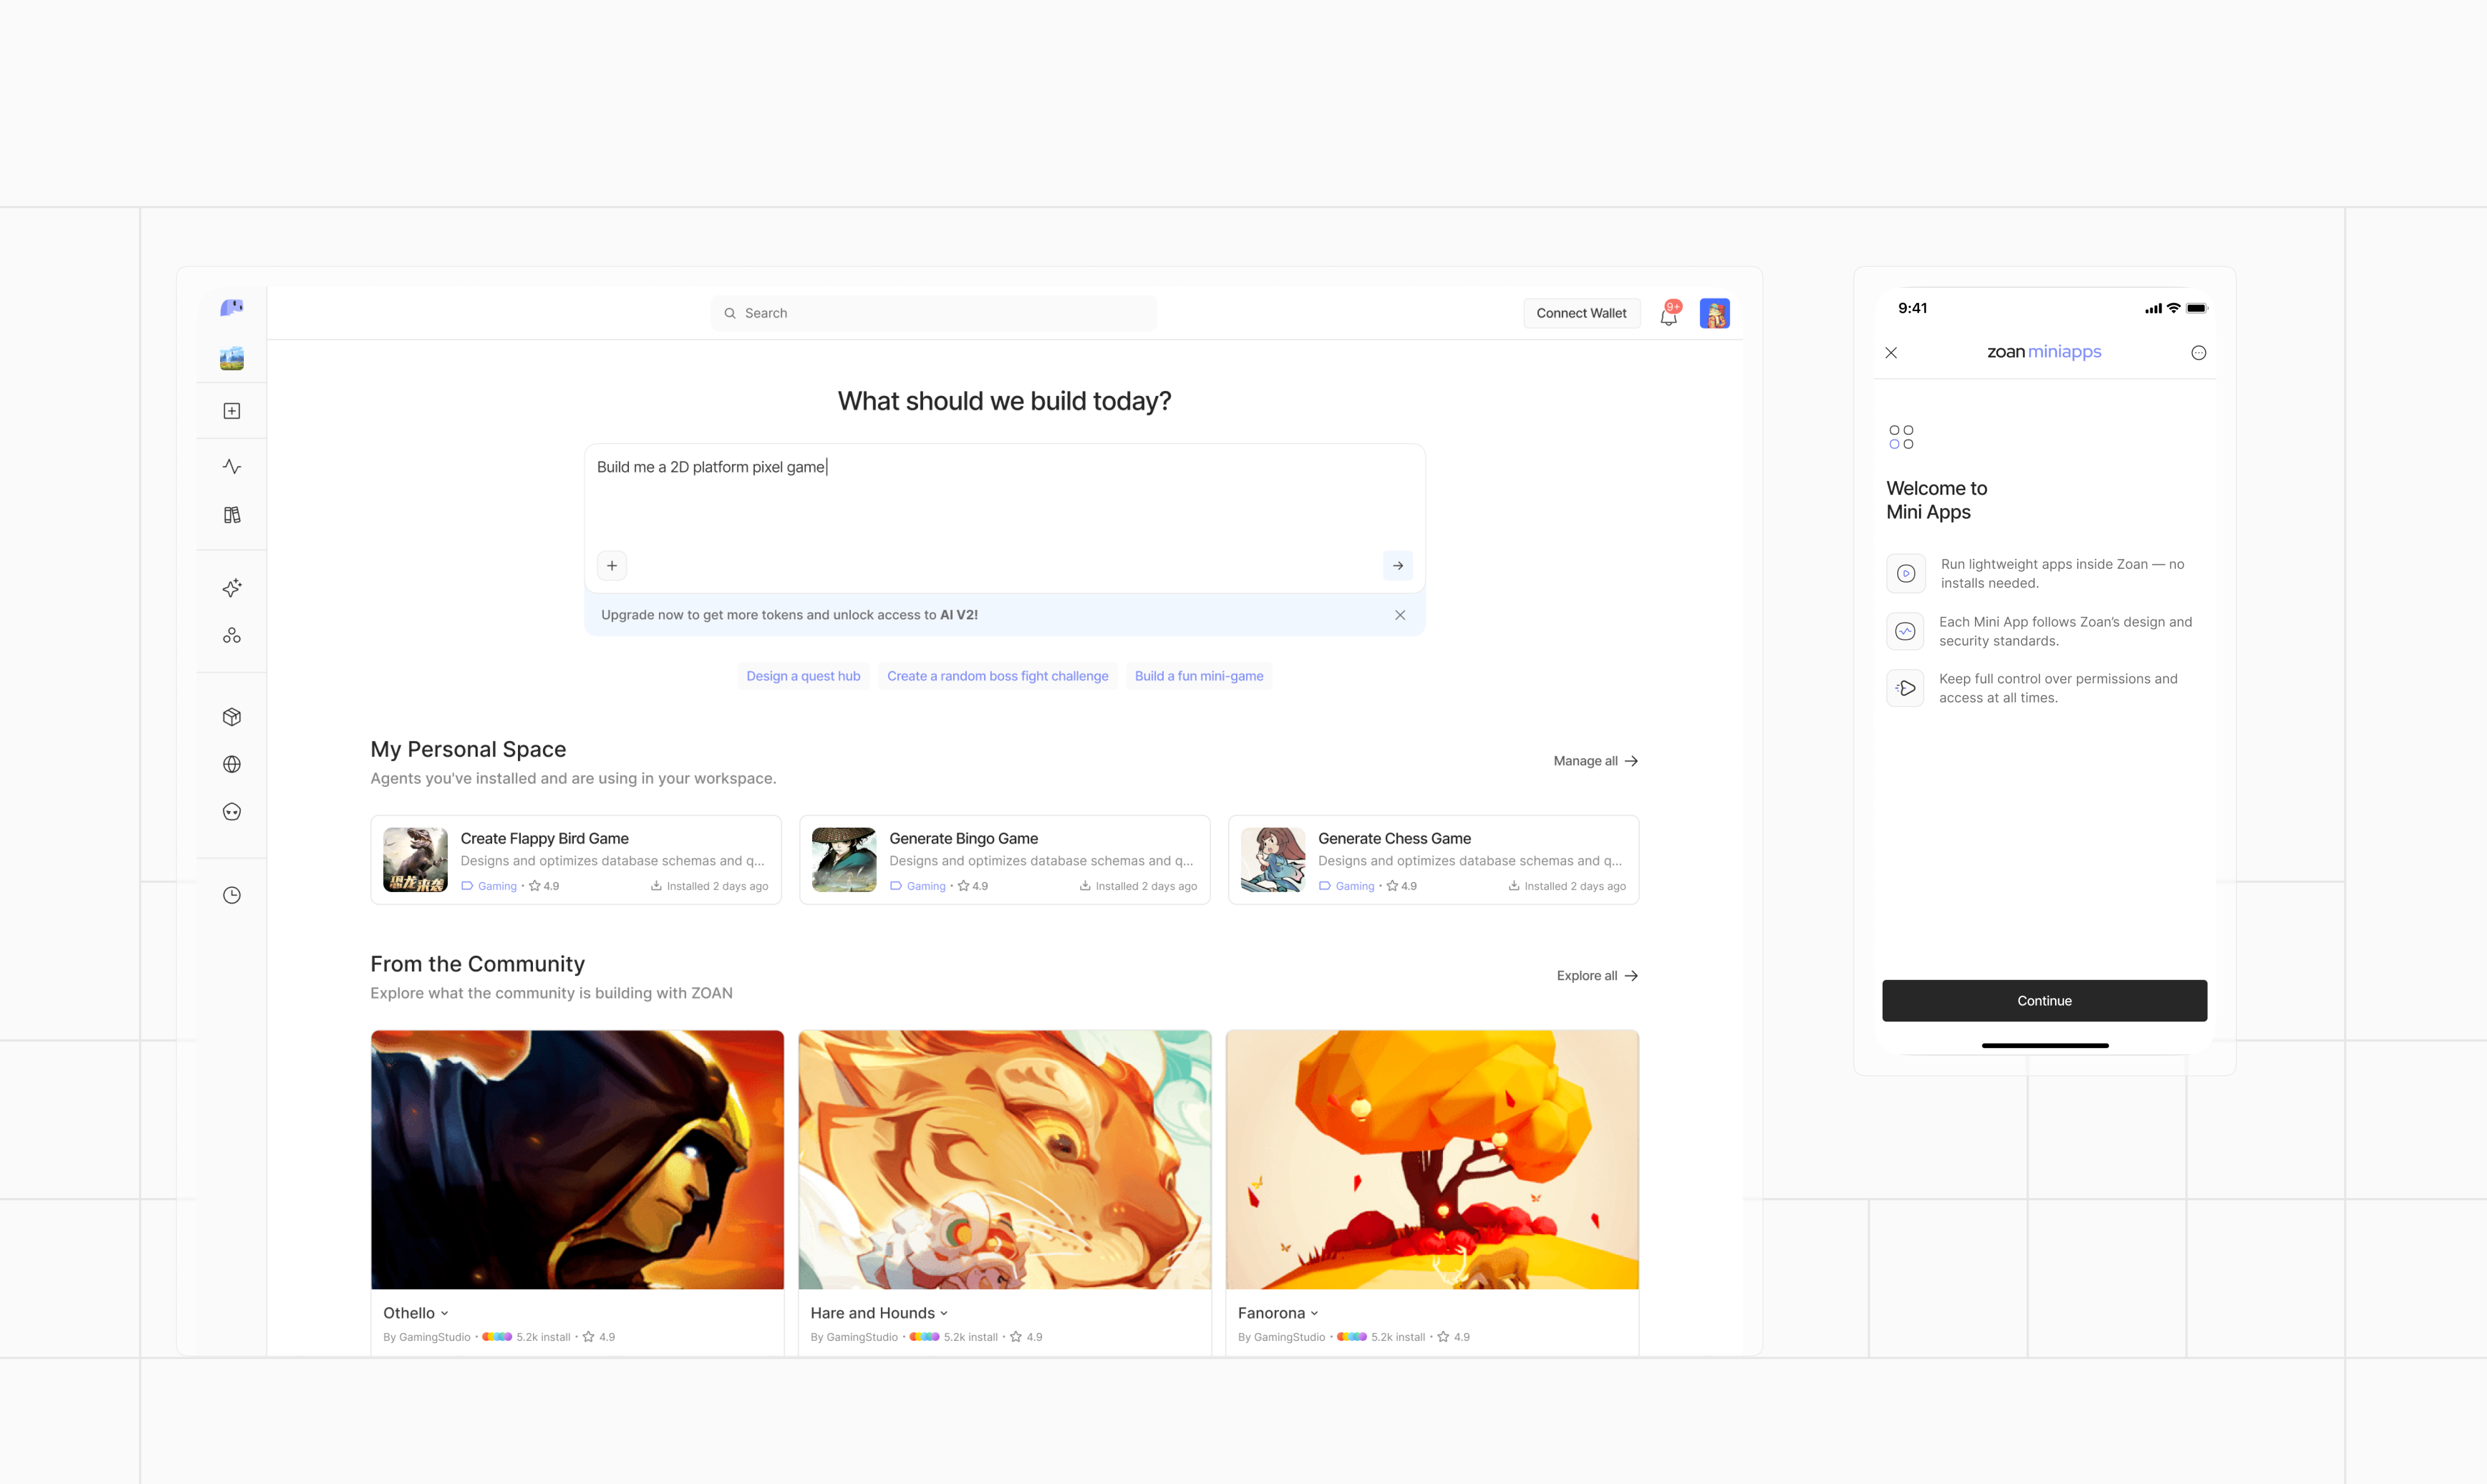Viewport: 2487px width, 1484px height.
Task: Open the library books icon in sidebar
Action: pyautogui.click(x=232, y=515)
